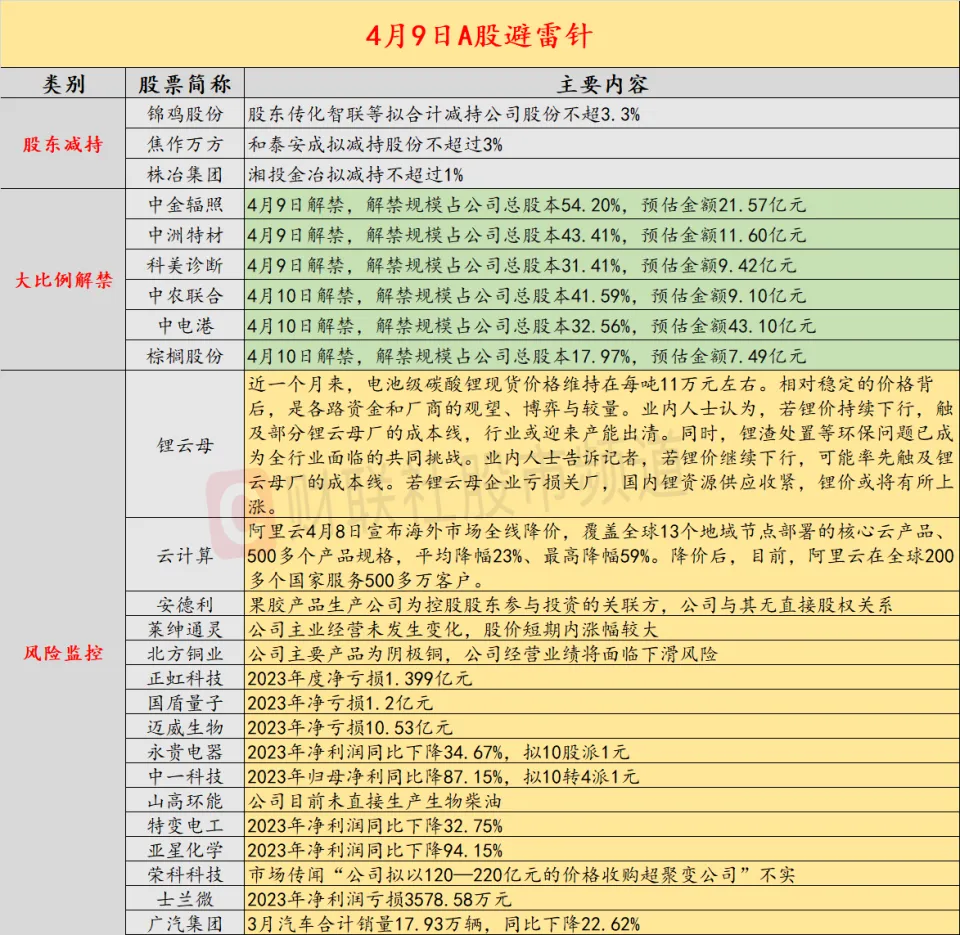The height and width of the screenshot is (935, 960).
Task: Click the 云计算 topic cell
Action: pyautogui.click(x=185, y=555)
